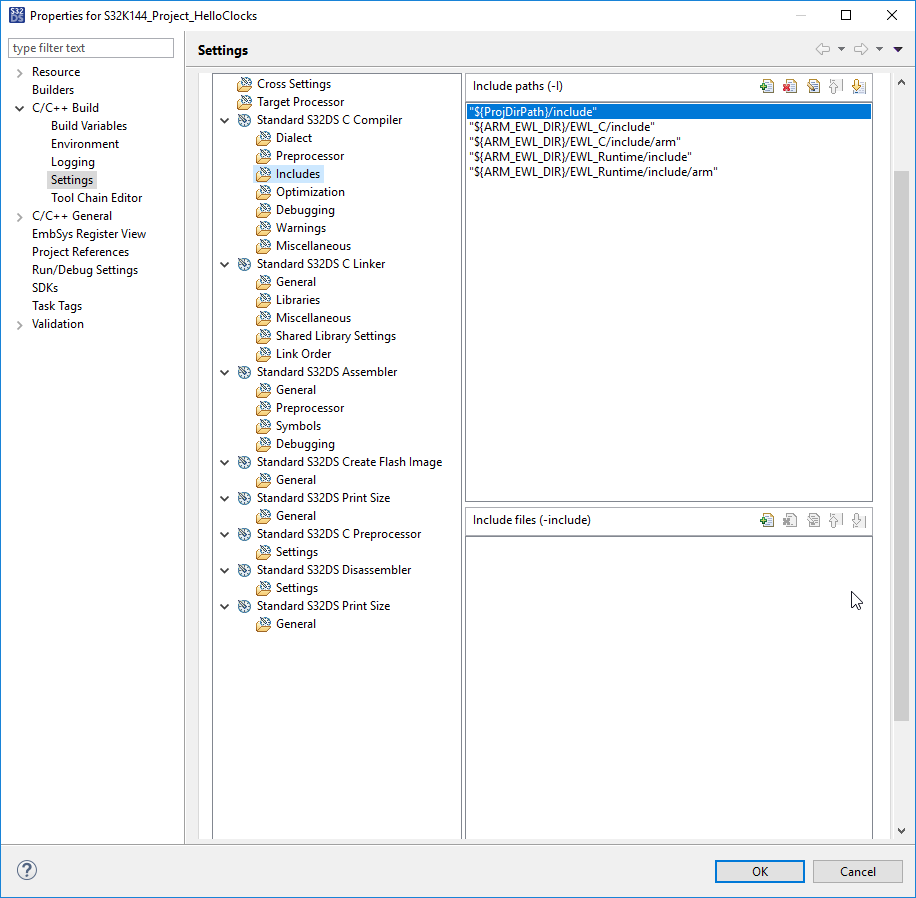916x898 pixels.
Task: Click Standard S32DS C Preprocessor tool icon
Action: 244,534
